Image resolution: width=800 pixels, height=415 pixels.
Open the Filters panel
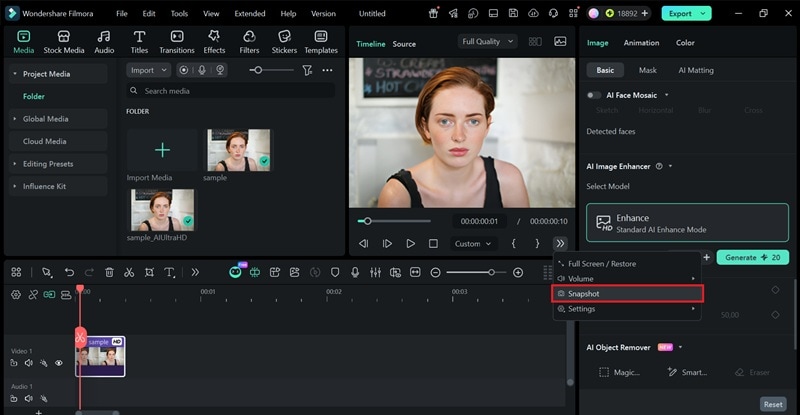click(x=249, y=42)
